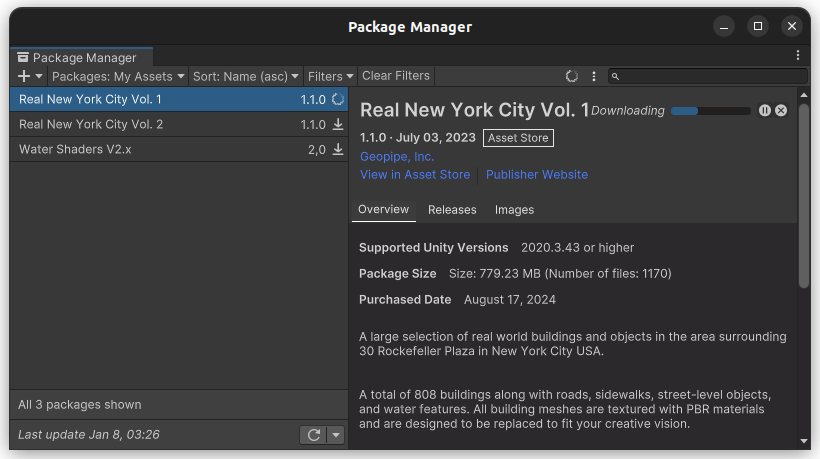Open the View in Asset Store link
820x459 pixels.
(x=415, y=175)
